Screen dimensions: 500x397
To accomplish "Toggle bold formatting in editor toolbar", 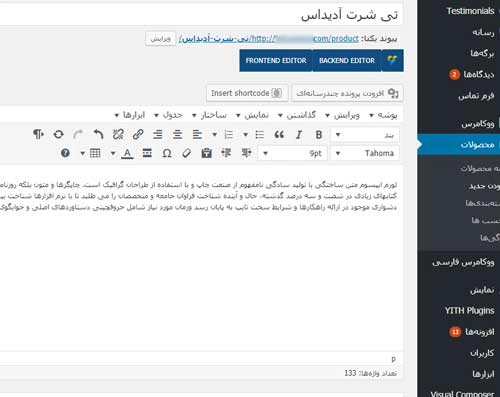I will (319, 135).
